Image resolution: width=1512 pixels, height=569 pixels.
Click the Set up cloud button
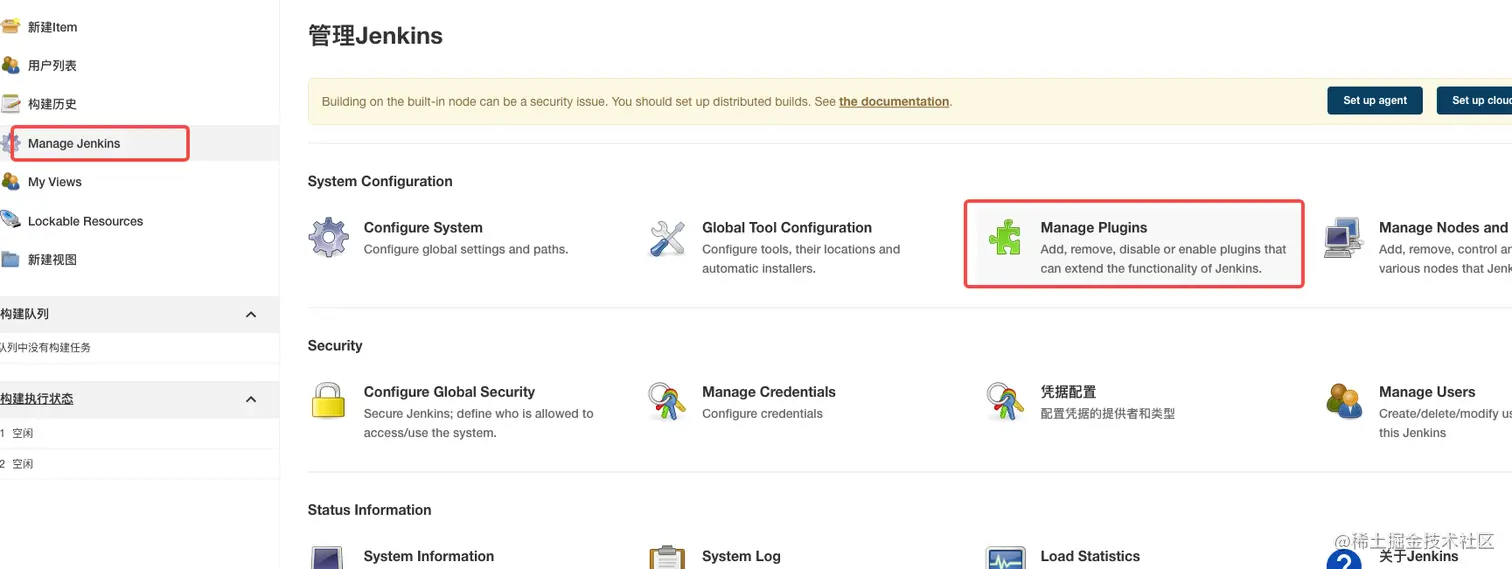click(1476, 100)
